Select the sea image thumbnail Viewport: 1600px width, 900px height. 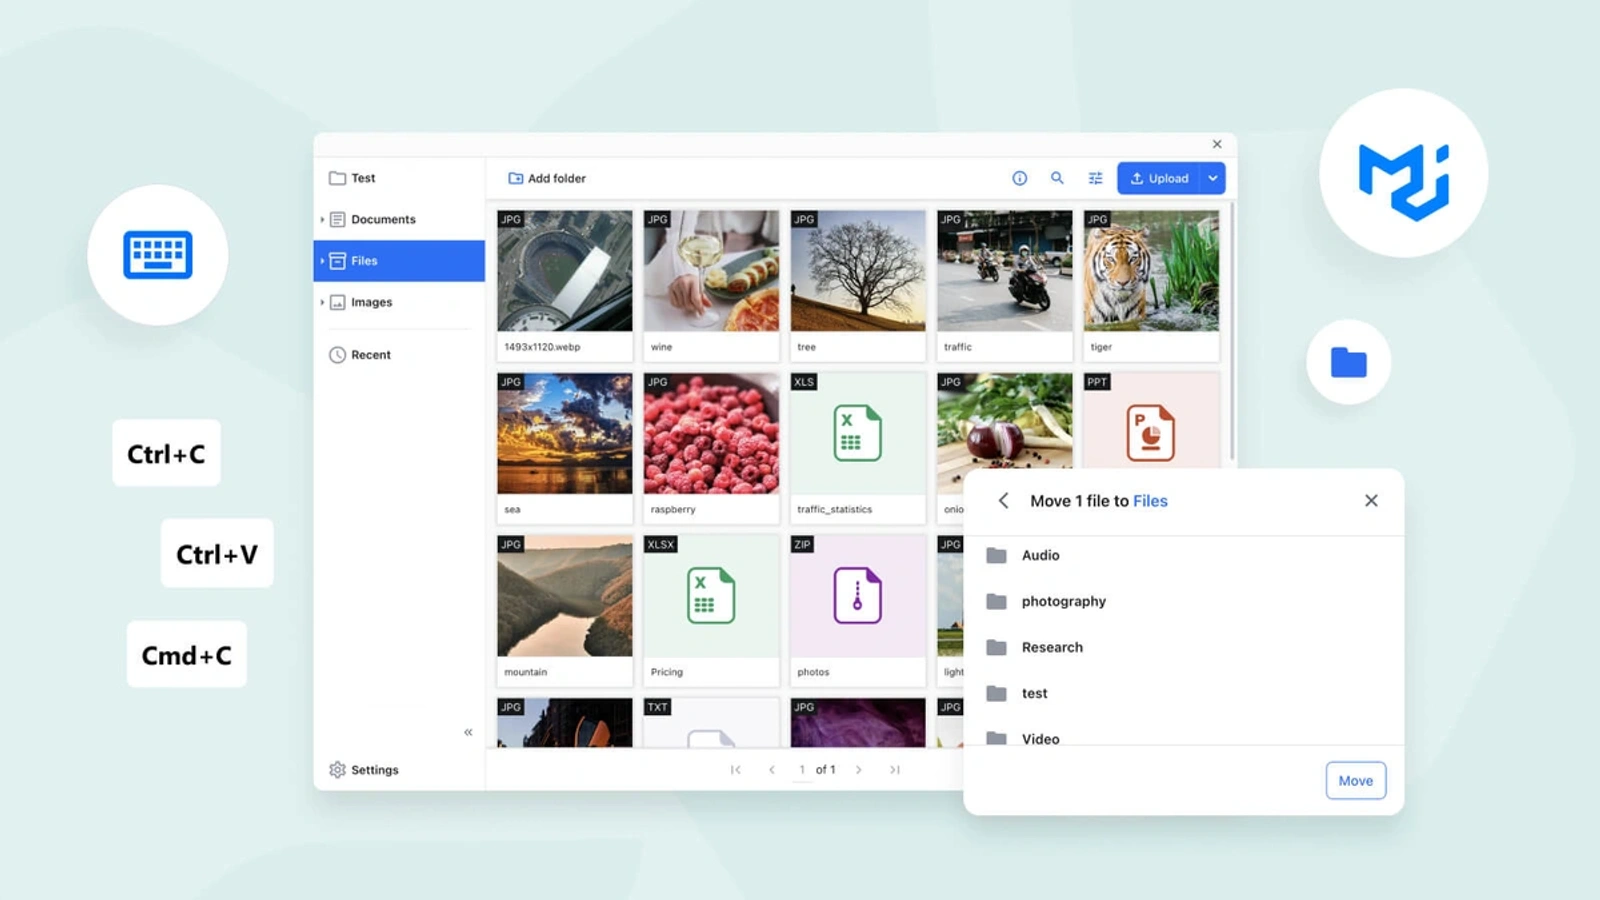(565, 433)
